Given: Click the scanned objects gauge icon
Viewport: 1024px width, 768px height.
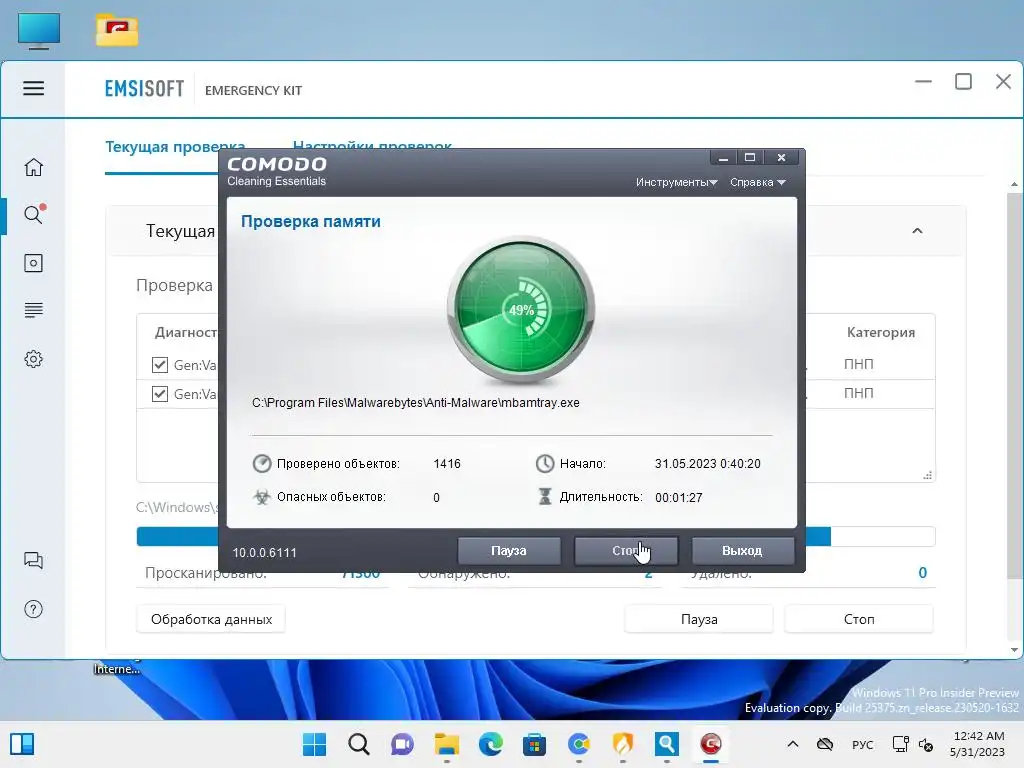Looking at the screenshot, I should coord(262,464).
